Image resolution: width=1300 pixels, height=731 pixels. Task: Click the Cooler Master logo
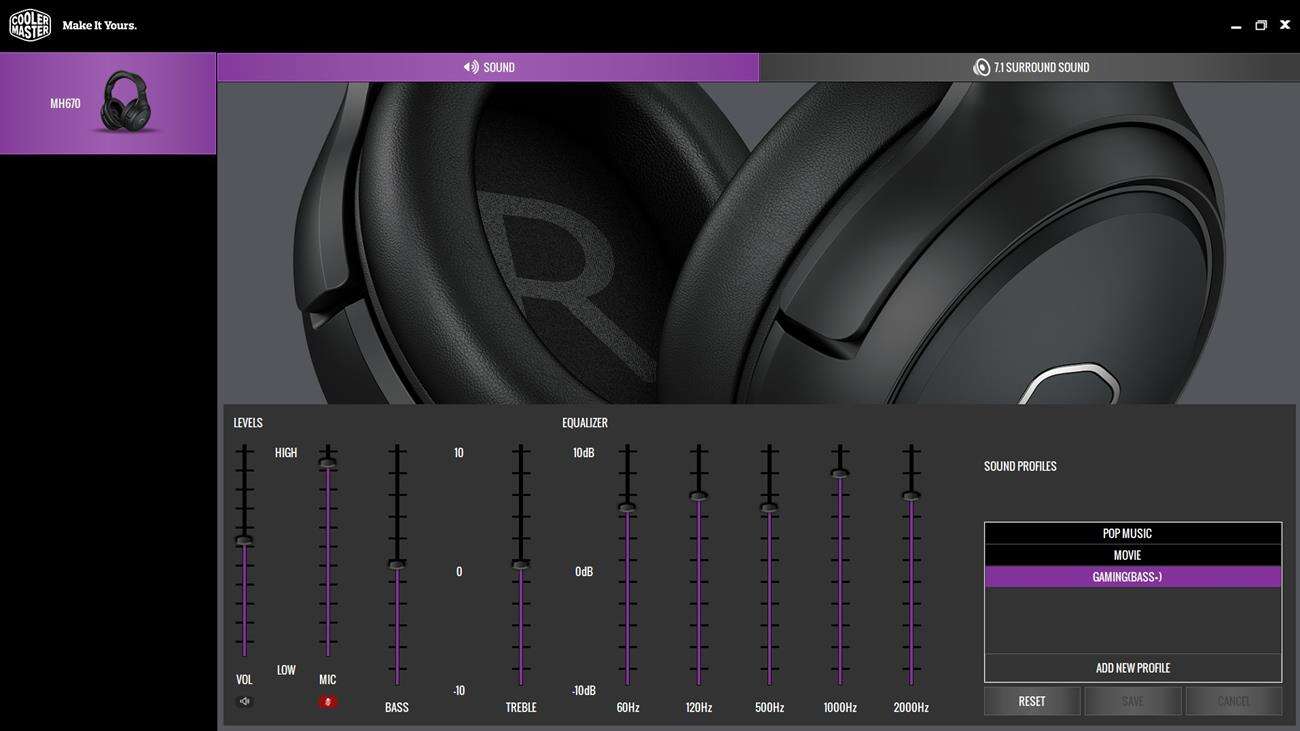30,25
